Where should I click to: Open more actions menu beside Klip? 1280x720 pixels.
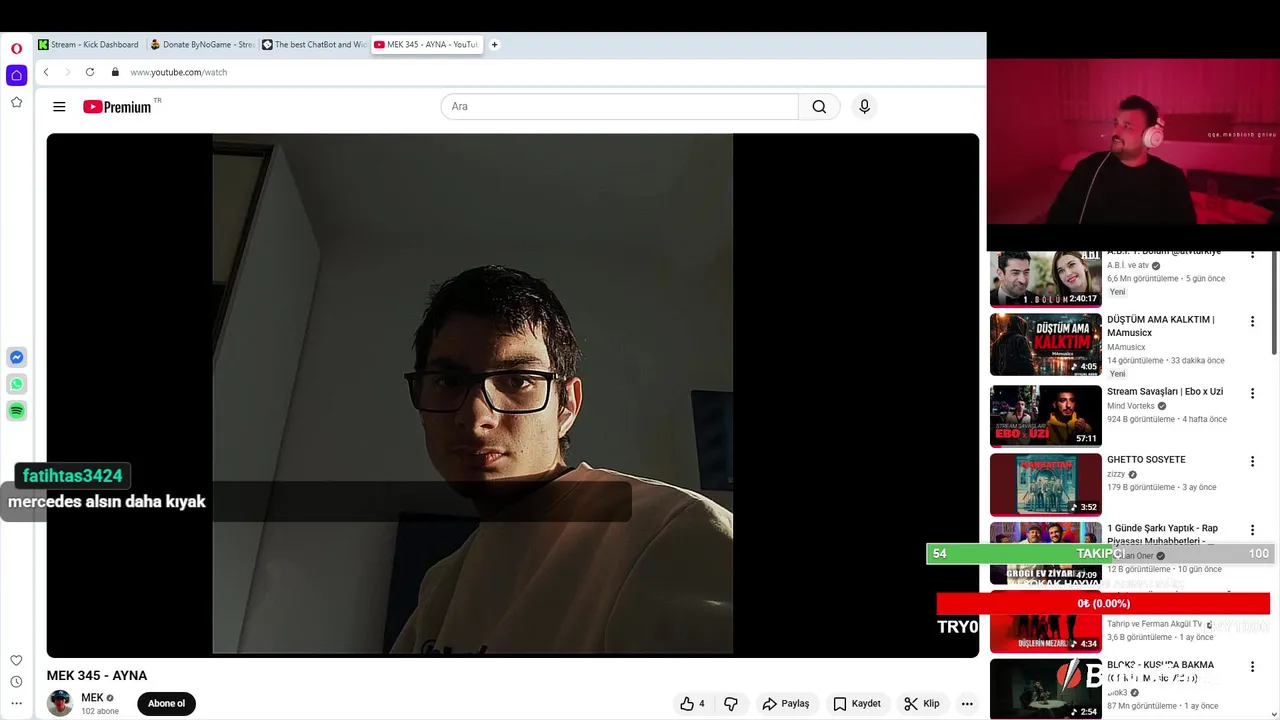coord(966,704)
